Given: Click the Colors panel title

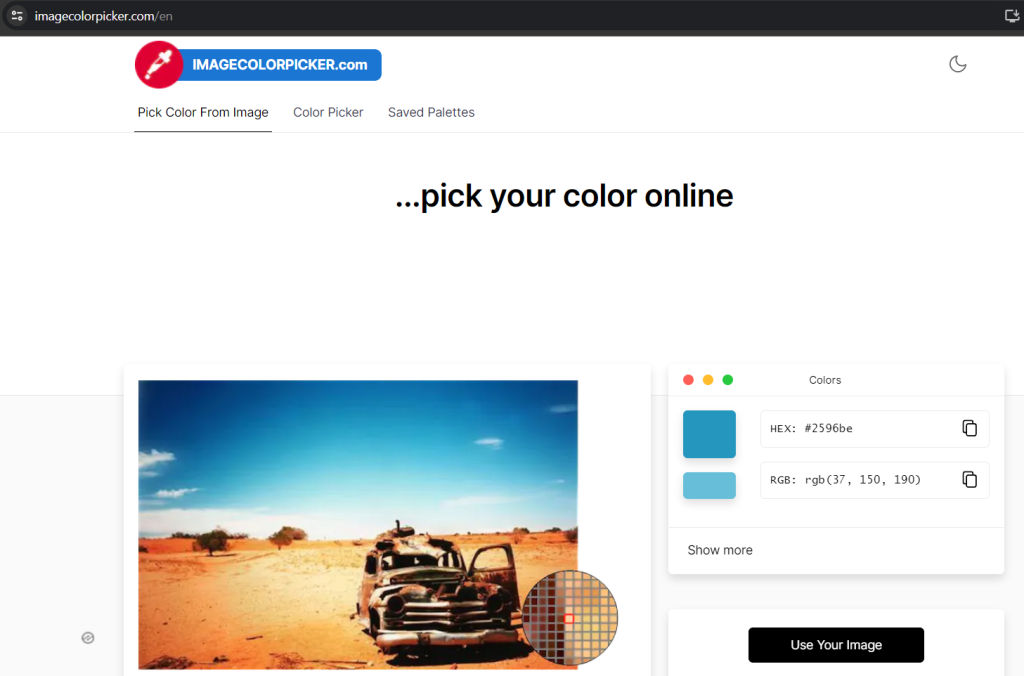Looking at the screenshot, I should coord(825,380).
